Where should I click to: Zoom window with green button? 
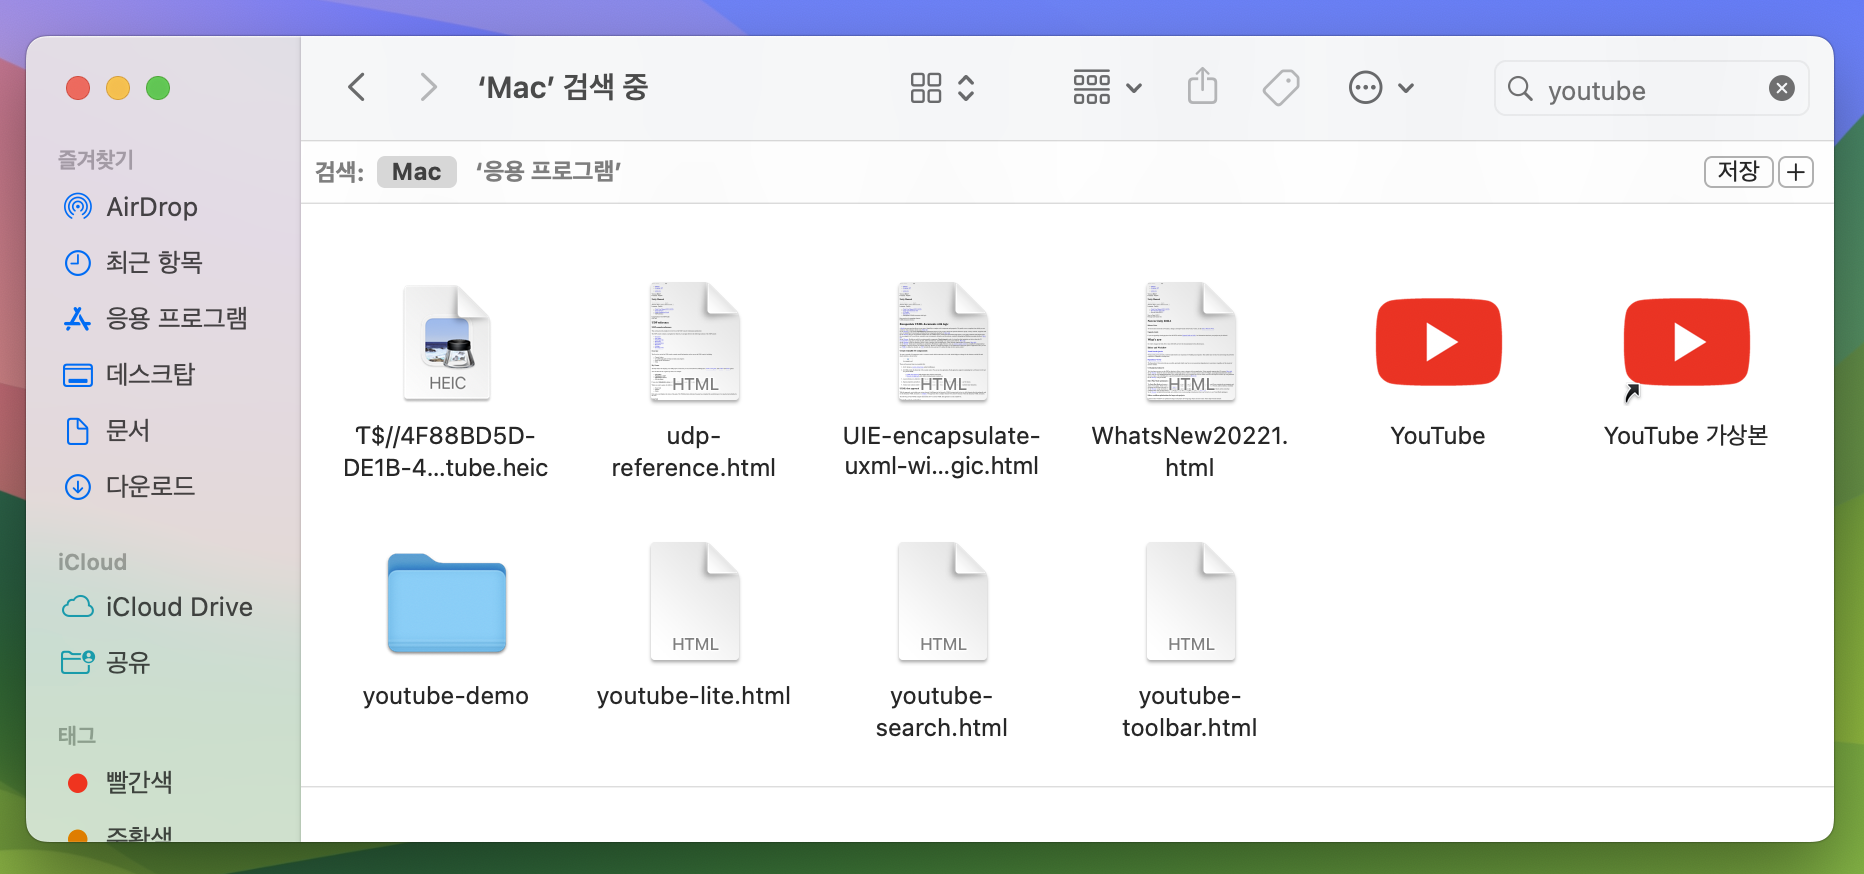click(158, 88)
